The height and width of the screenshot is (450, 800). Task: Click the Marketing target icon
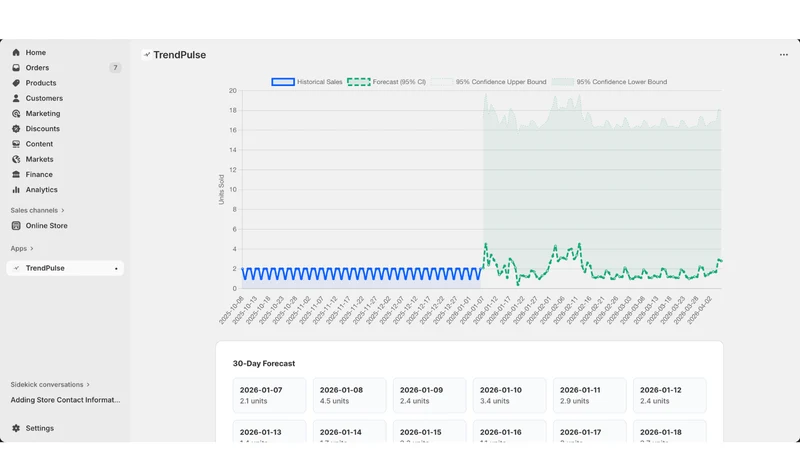tap(16, 114)
